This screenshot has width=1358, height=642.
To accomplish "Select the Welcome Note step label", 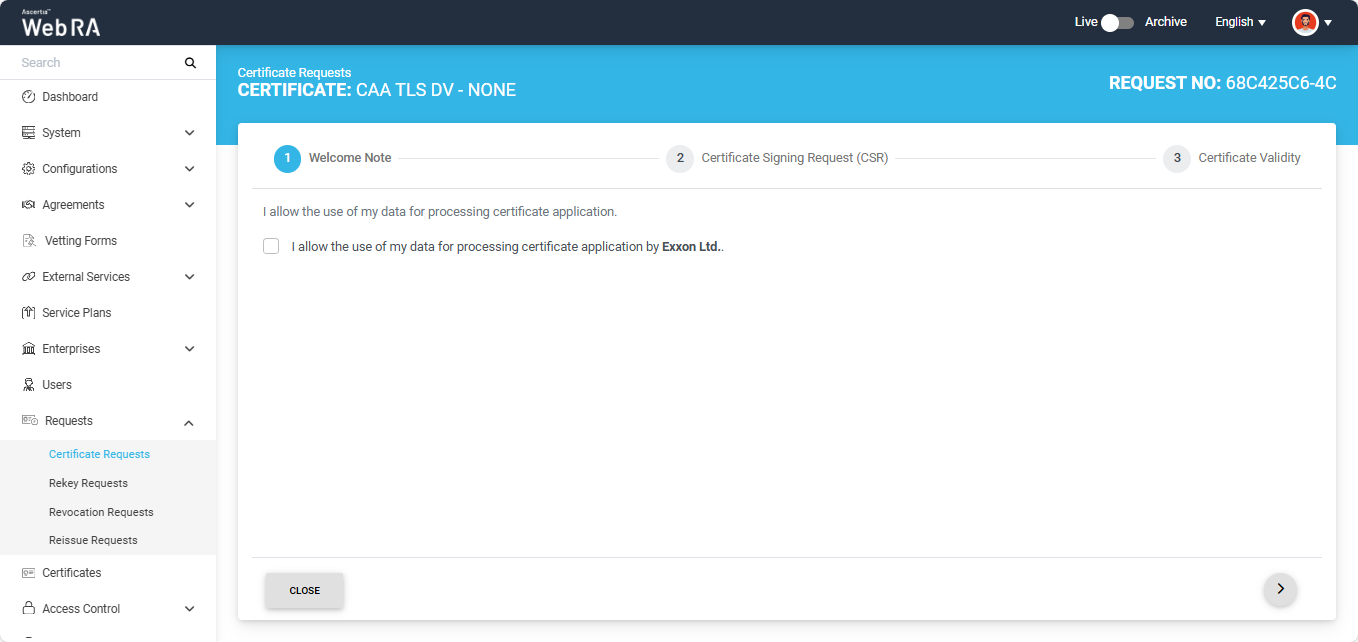I will [350, 158].
